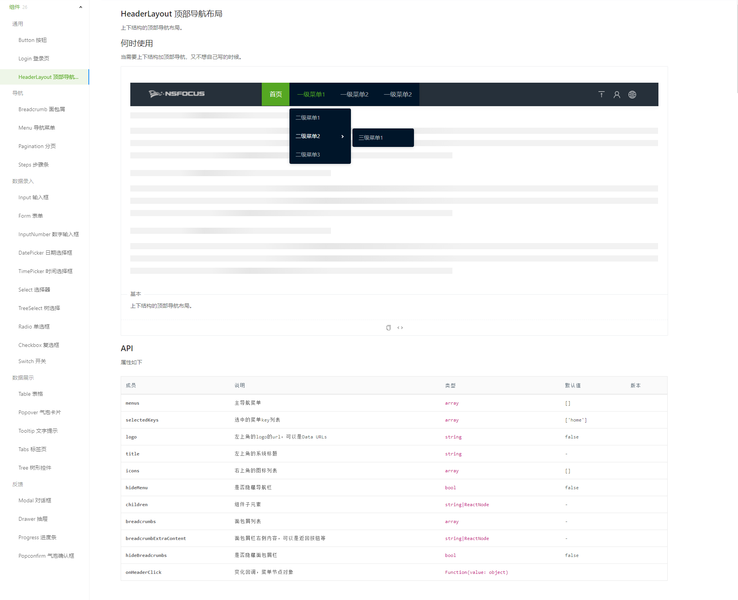Open the 一级菜单1 menu item
This screenshot has width=738, height=600.
tap(311, 94)
